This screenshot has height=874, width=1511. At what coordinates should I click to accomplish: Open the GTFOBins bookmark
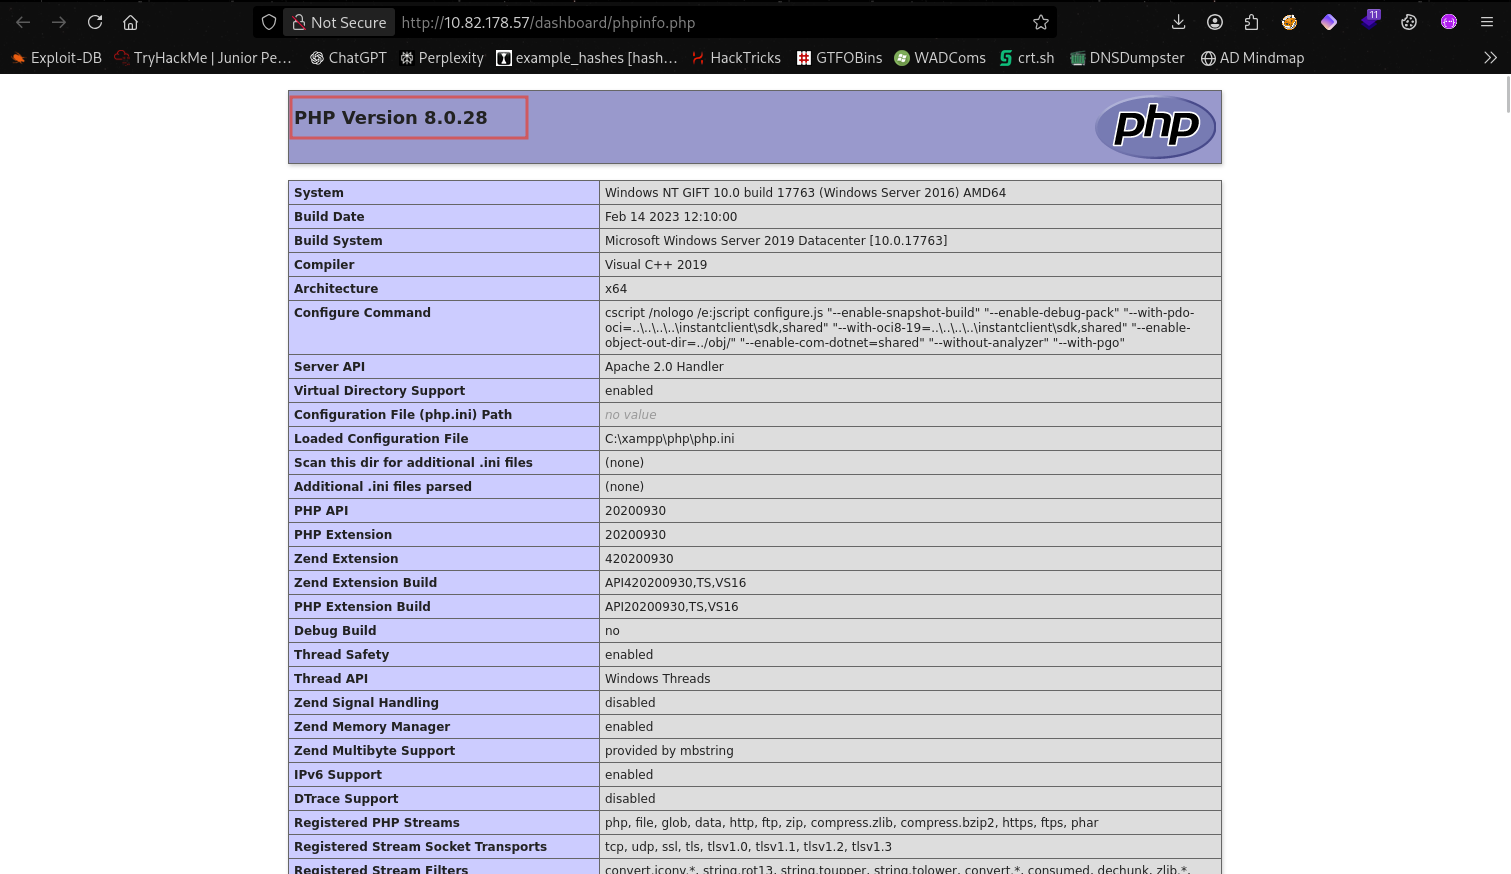[839, 58]
